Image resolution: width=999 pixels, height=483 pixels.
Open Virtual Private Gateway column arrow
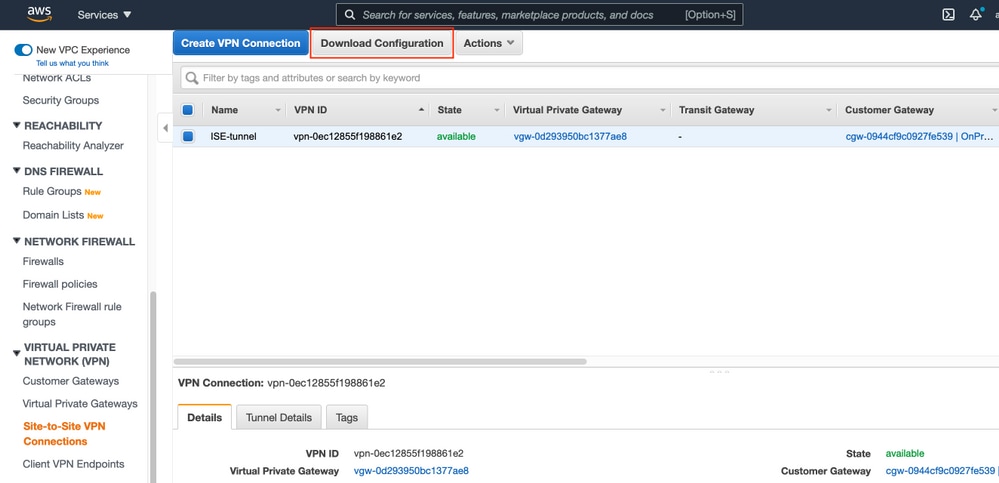click(663, 110)
